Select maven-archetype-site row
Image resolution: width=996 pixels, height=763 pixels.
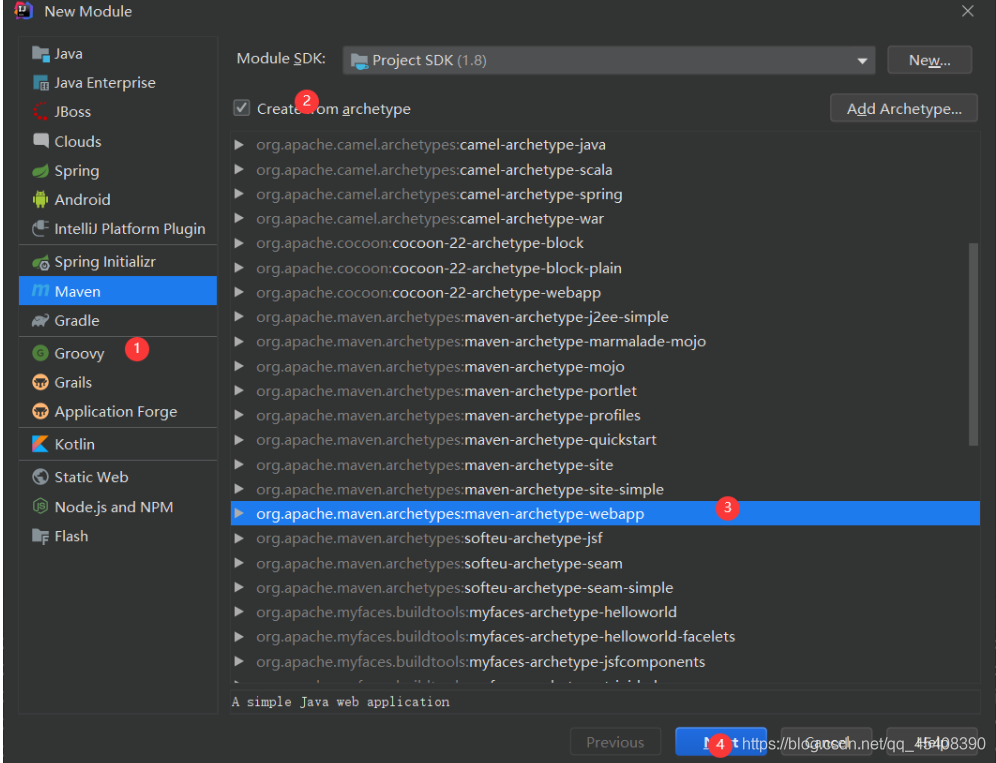click(x=605, y=464)
